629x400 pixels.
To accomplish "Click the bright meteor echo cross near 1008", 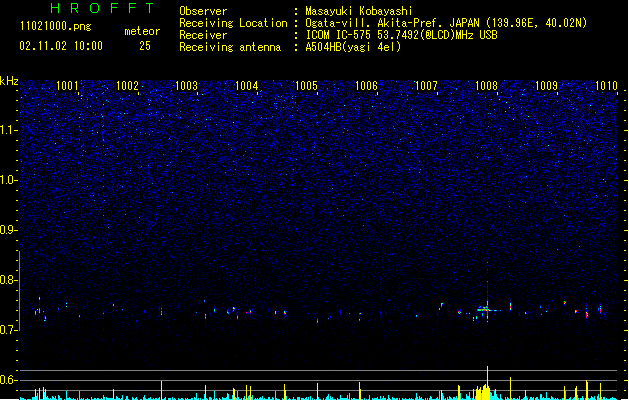I will tap(487, 310).
